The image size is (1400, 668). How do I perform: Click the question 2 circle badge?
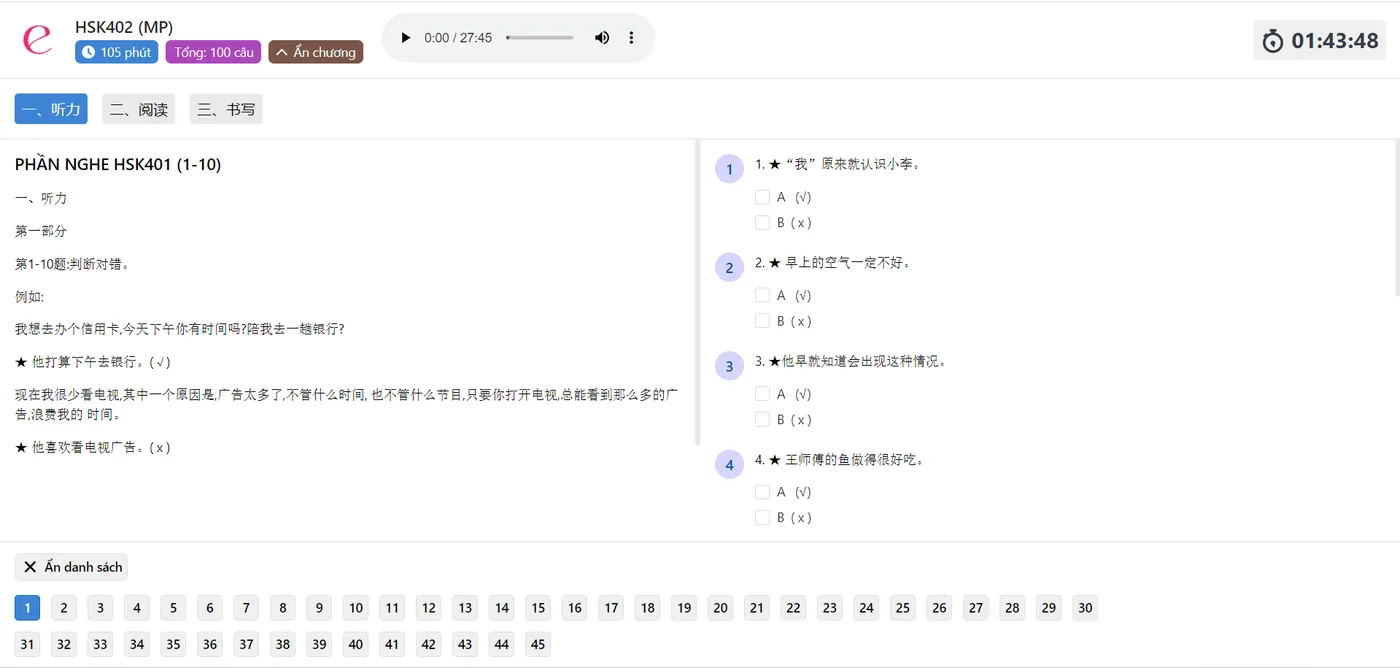(729, 267)
